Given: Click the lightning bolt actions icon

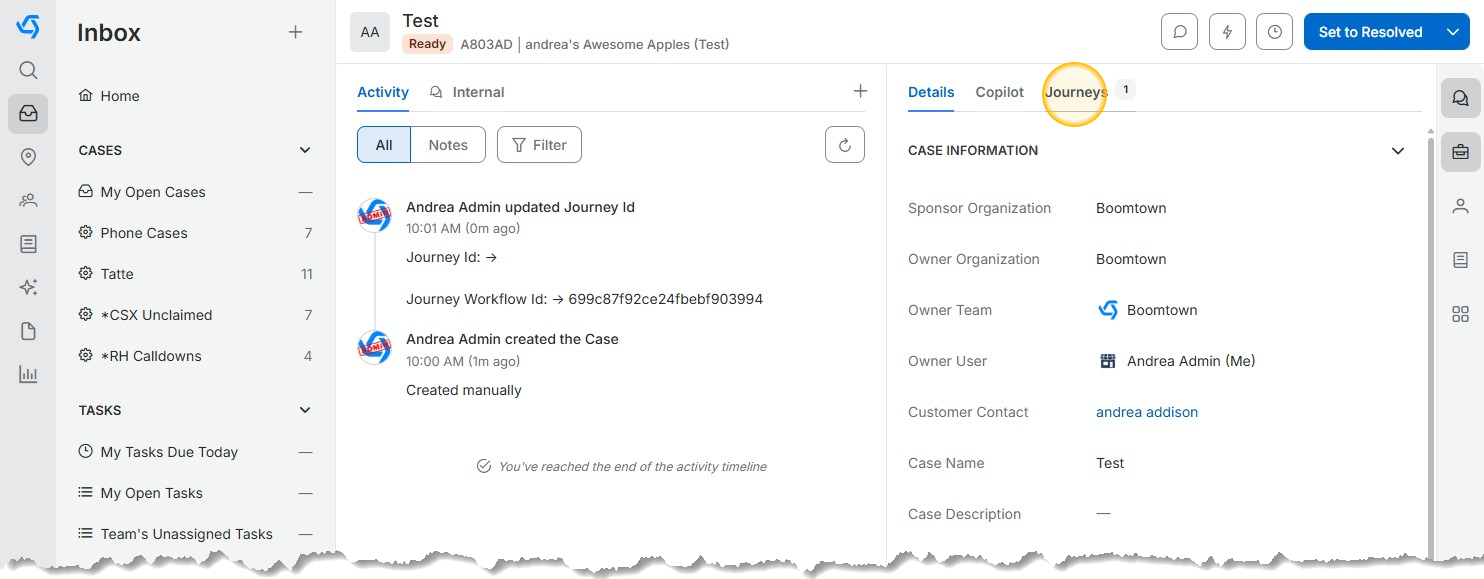Looking at the screenshot, I should (x=1227, y=32).
